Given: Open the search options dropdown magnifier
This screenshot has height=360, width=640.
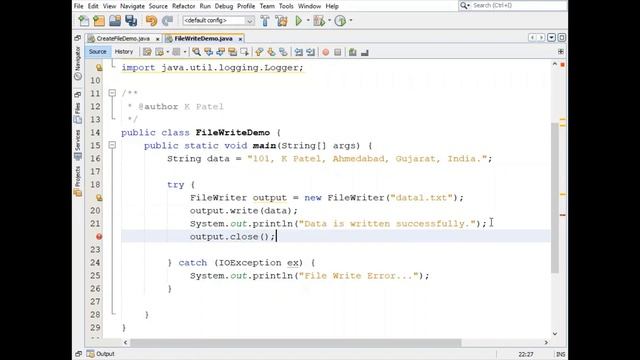Looking at the screenshot, I should (464, 5).
